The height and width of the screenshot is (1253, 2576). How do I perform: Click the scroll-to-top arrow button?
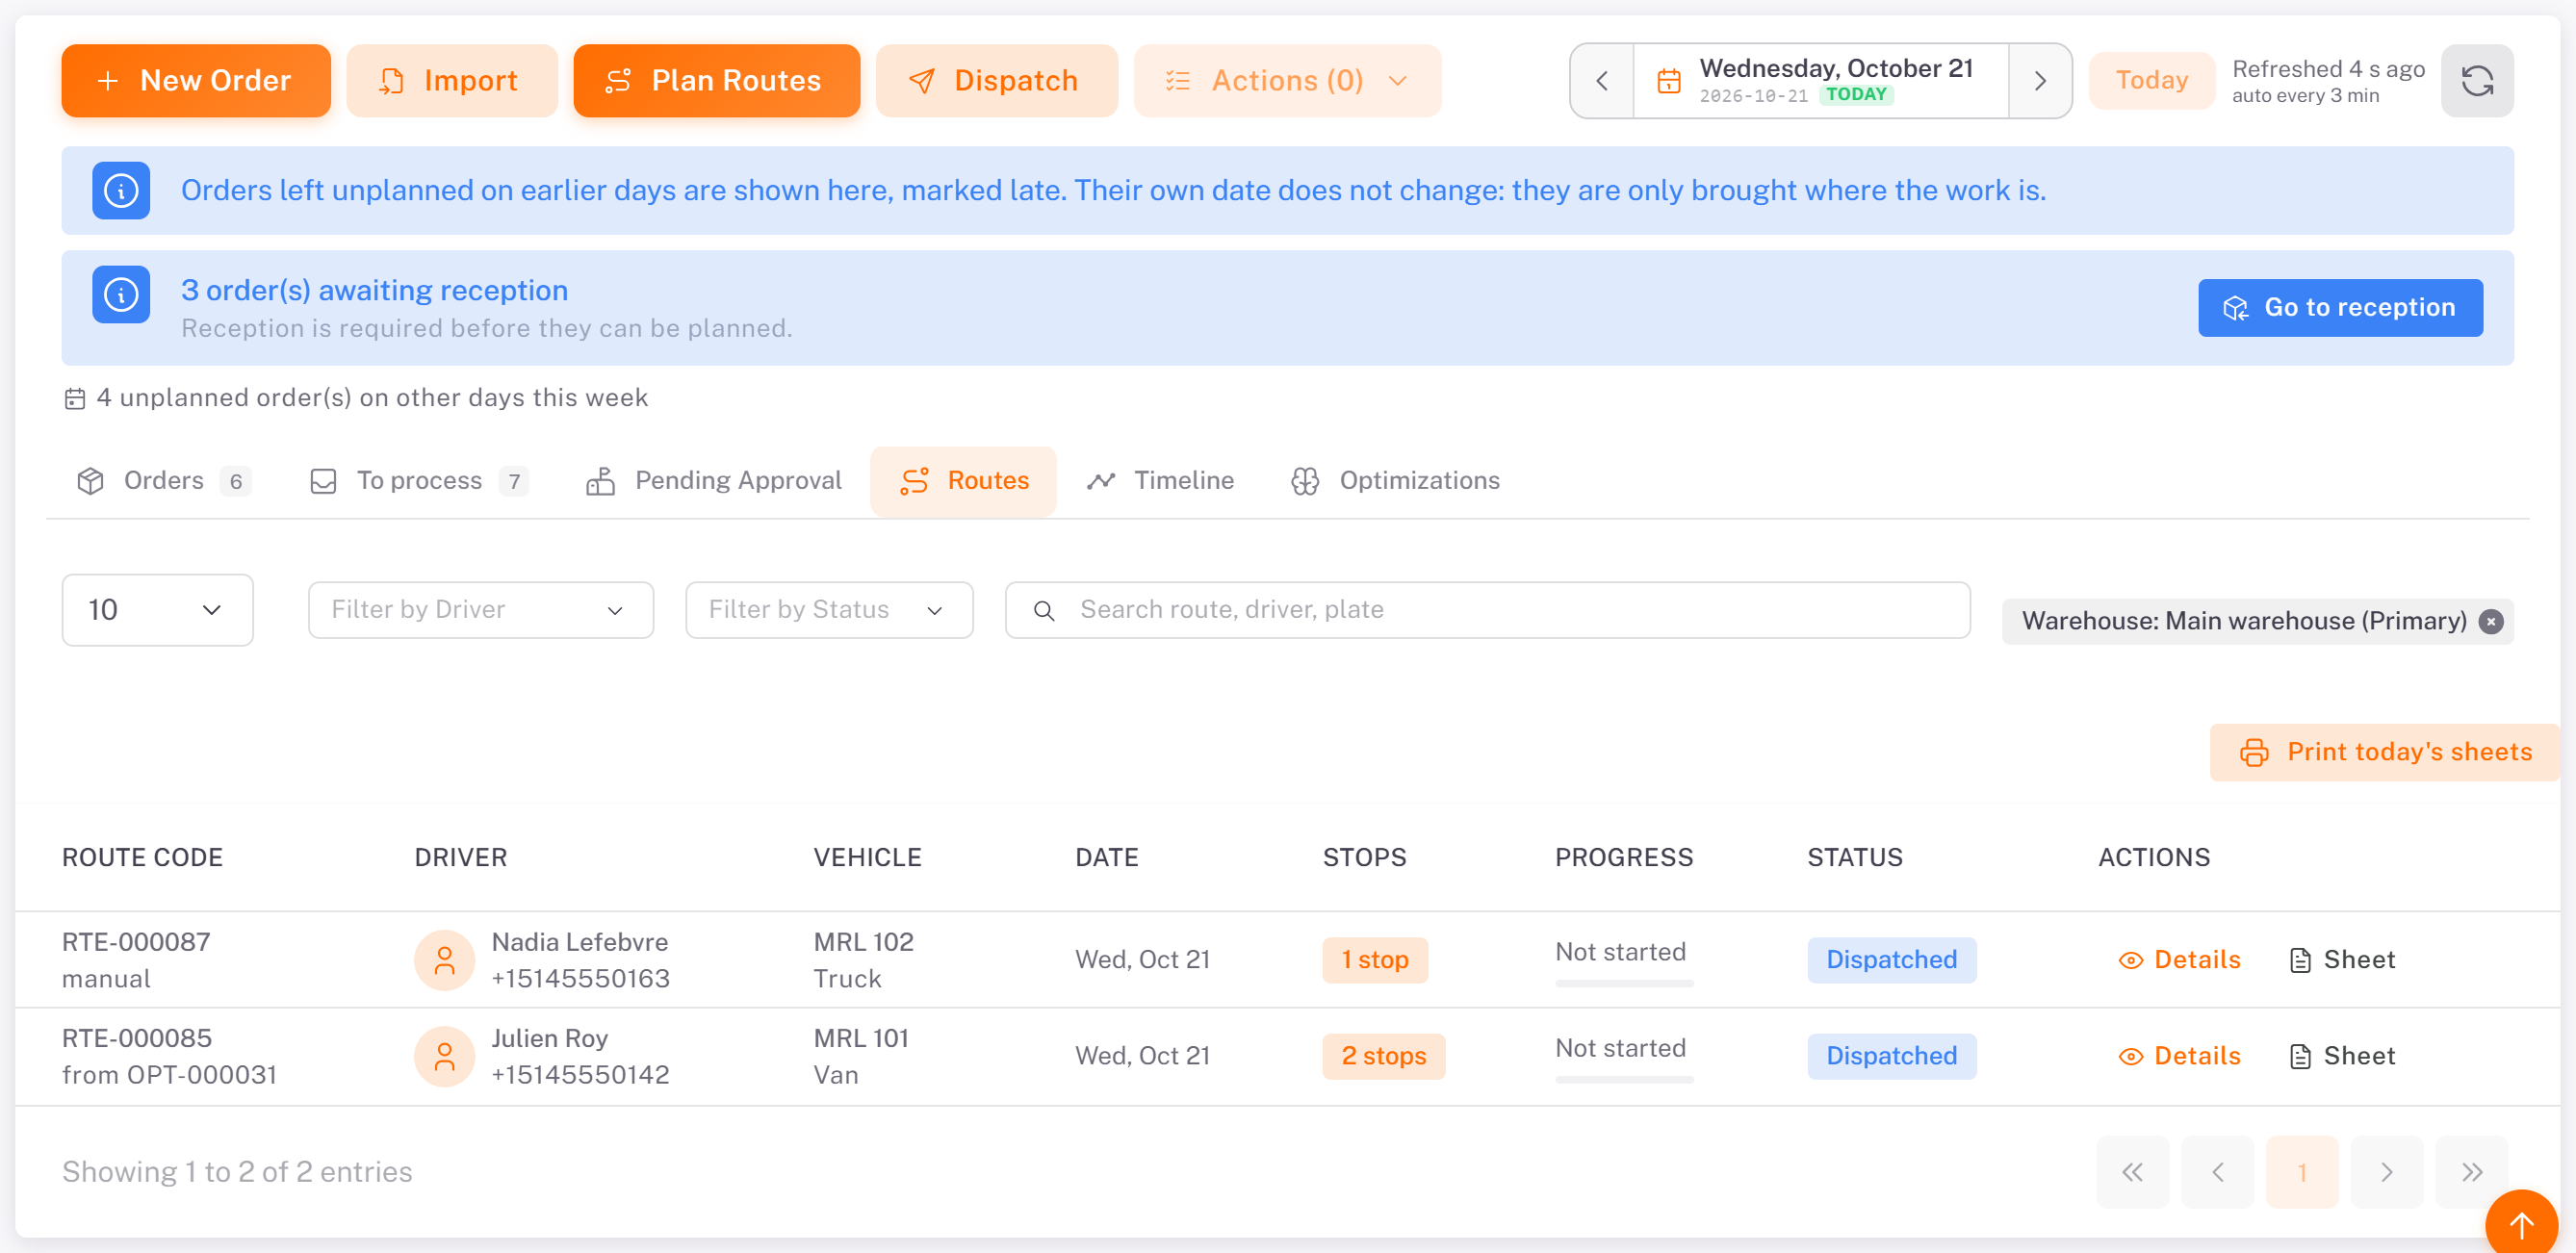2521,1223
